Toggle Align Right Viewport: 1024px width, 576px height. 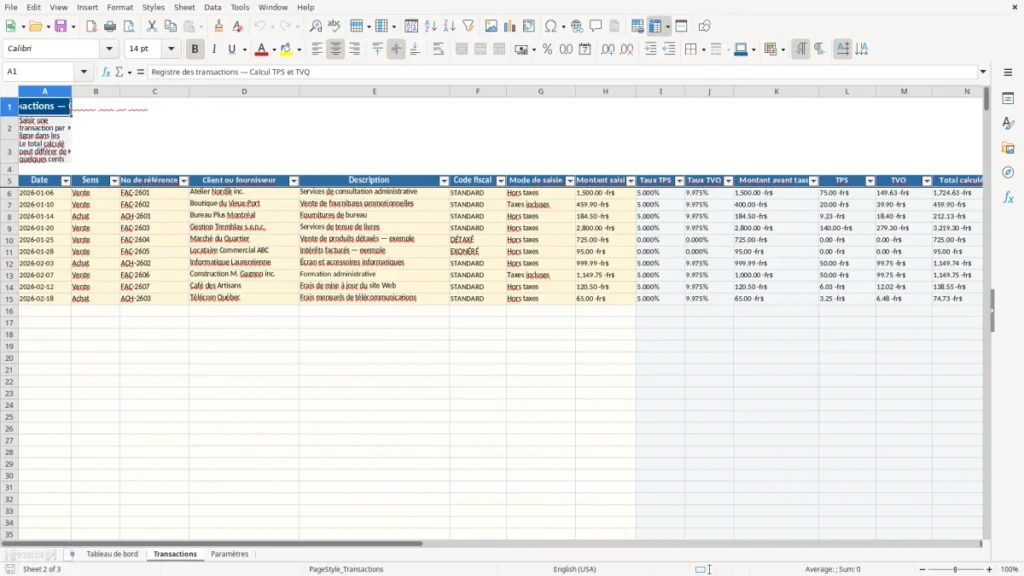point(355,49)
